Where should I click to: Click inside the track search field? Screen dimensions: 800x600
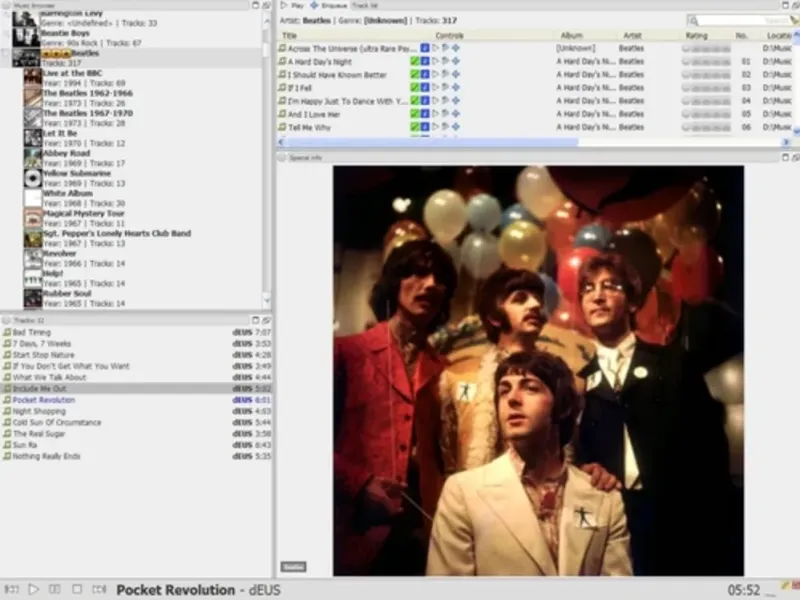coord(743,20)
